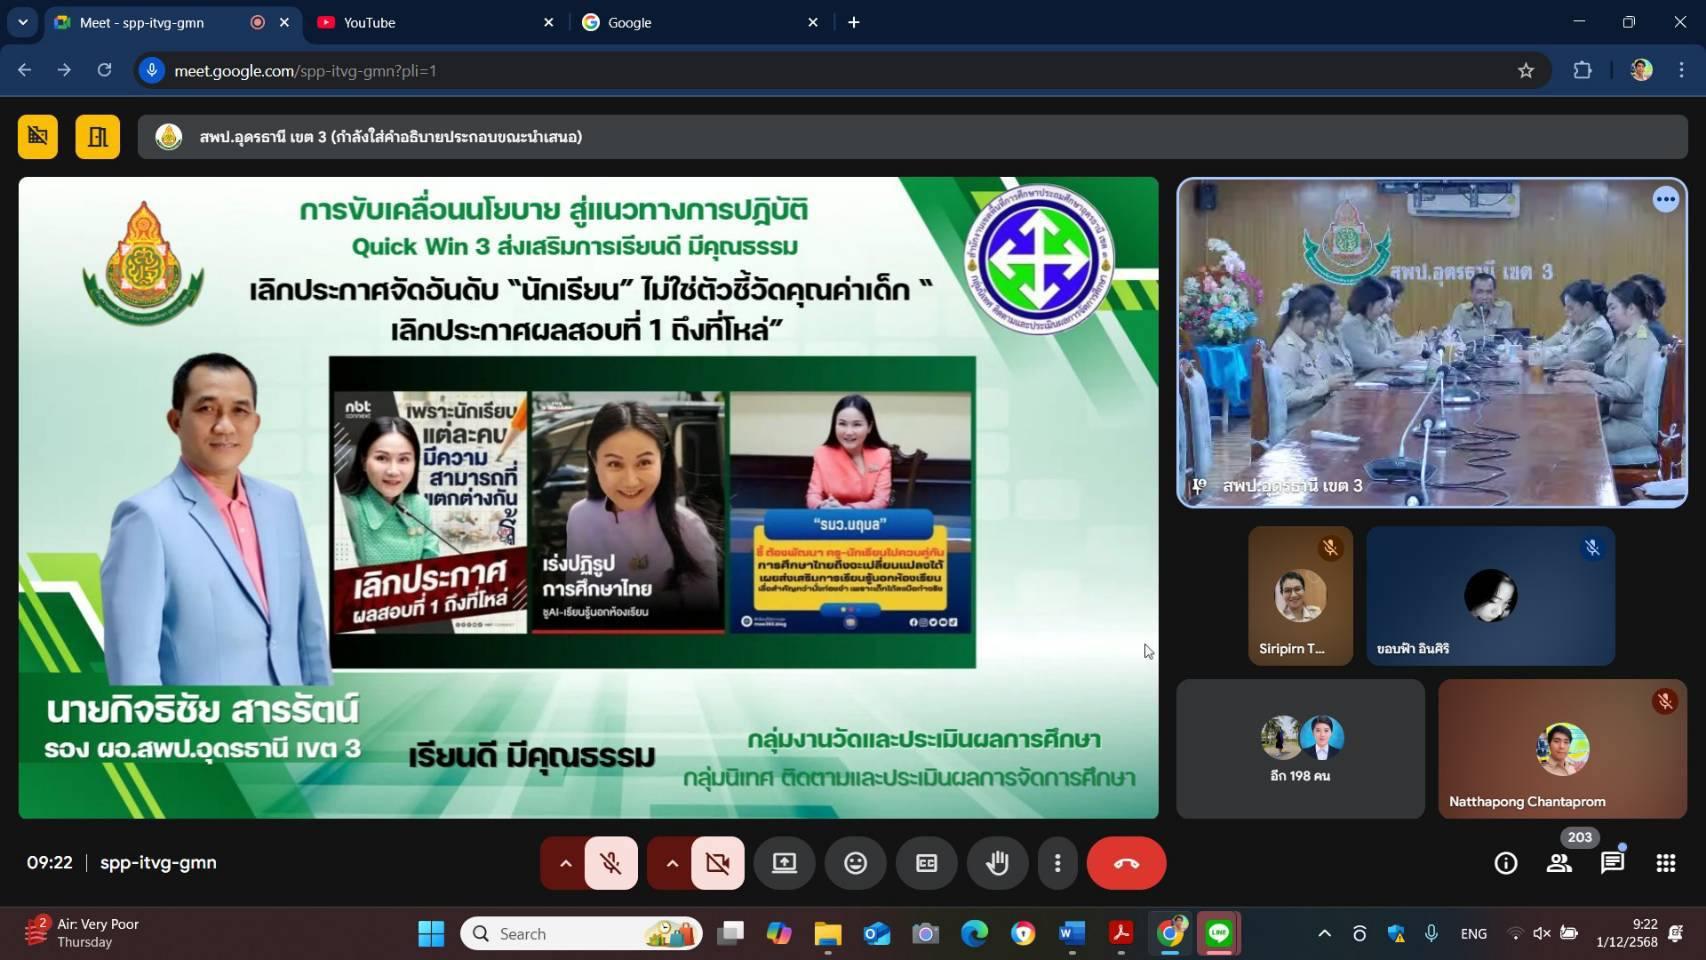Expand video settings arrow beside camera

click(672, 863)
